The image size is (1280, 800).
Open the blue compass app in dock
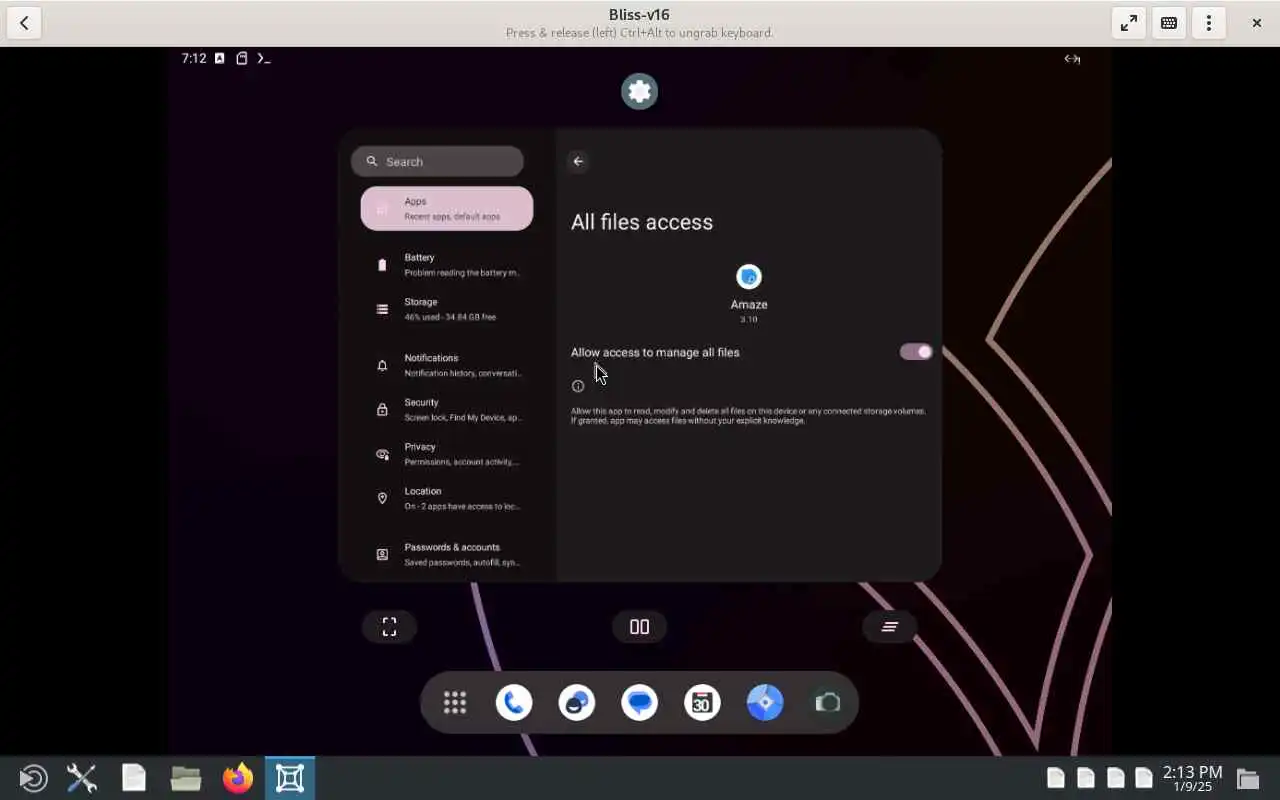click(765, 703)
